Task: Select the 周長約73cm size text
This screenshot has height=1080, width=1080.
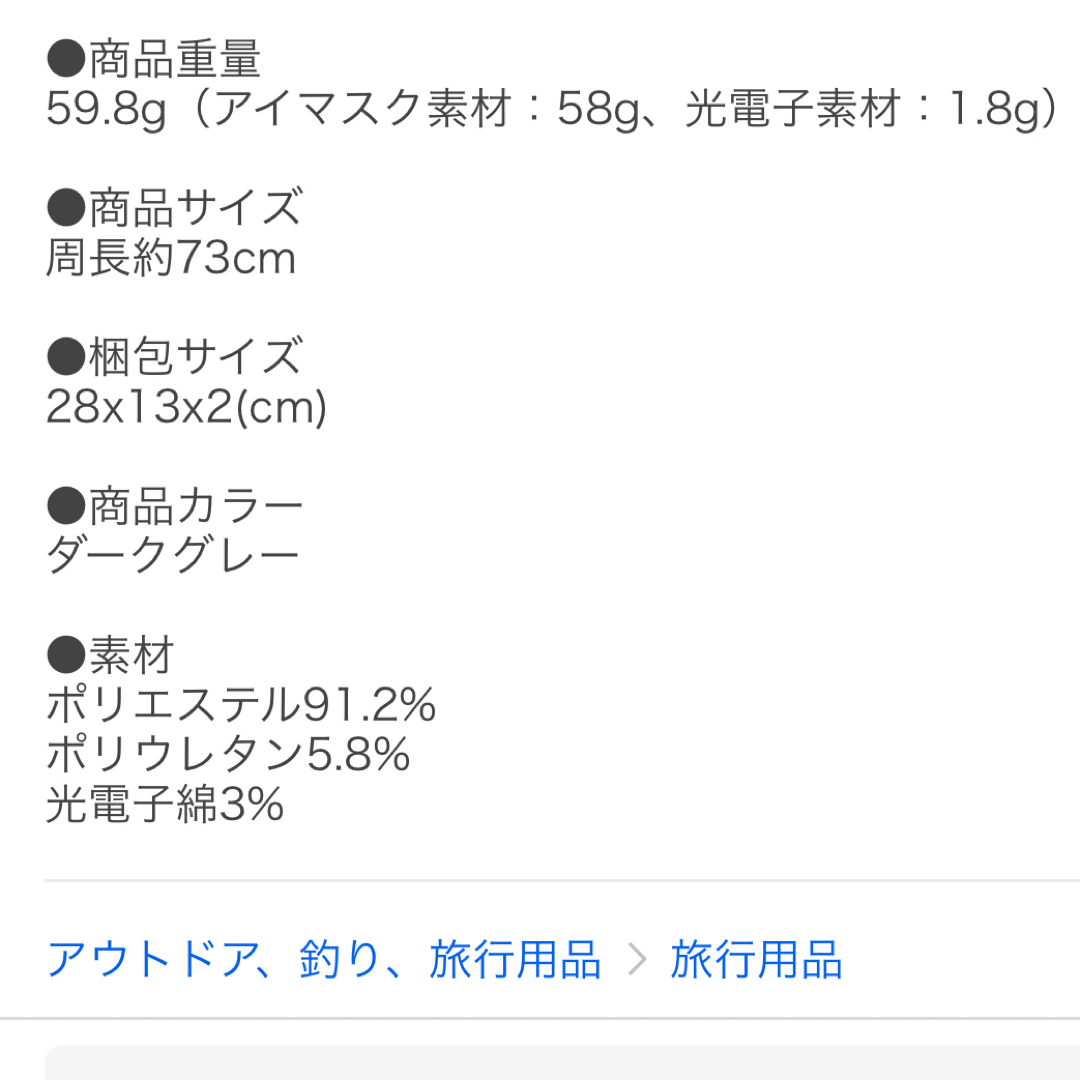Action: pyautogui.click(x=171, y=258)
